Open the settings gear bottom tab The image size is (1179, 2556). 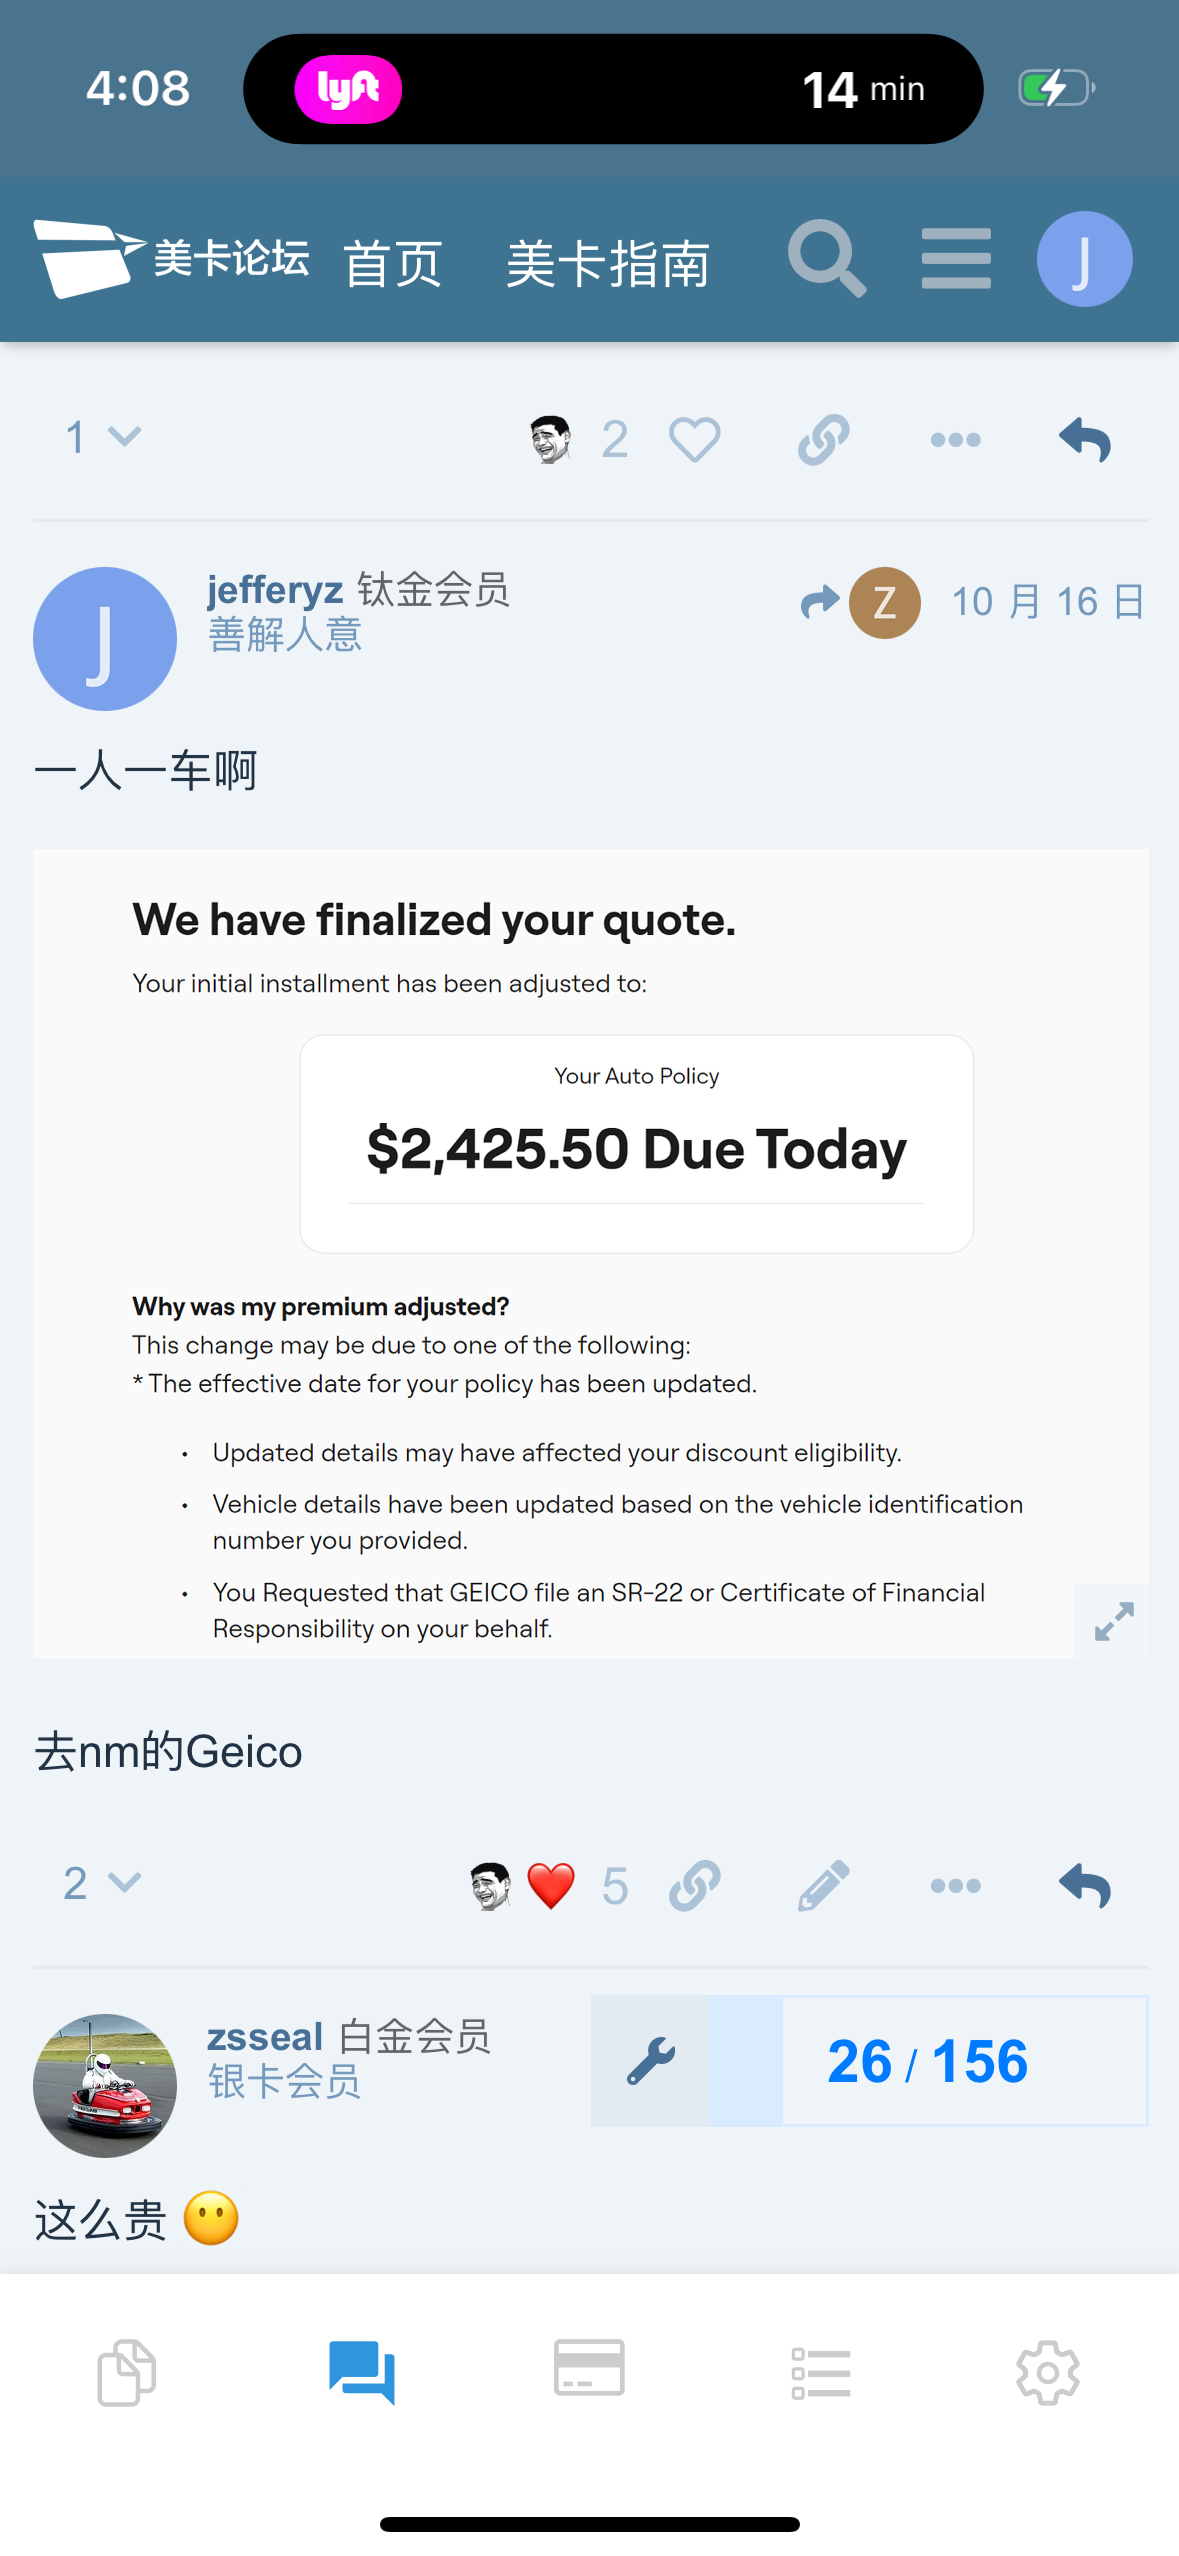click(x=1047, y=2372)
